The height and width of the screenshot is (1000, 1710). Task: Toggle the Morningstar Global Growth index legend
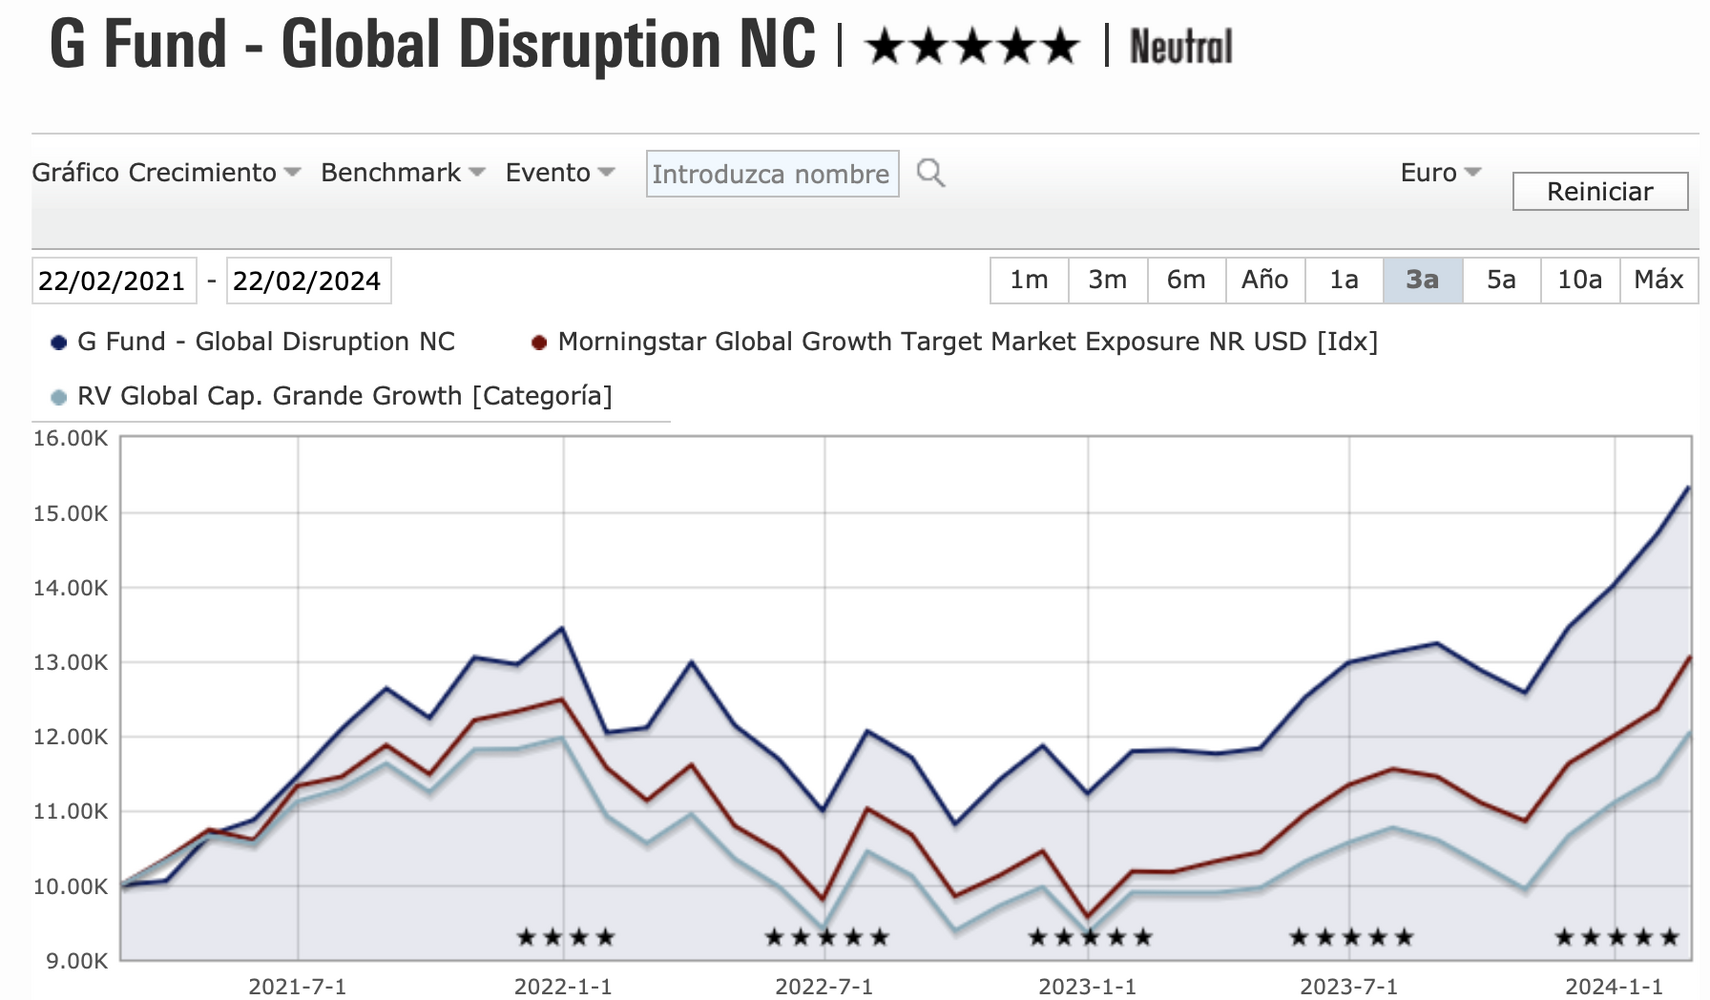(540, 343)
